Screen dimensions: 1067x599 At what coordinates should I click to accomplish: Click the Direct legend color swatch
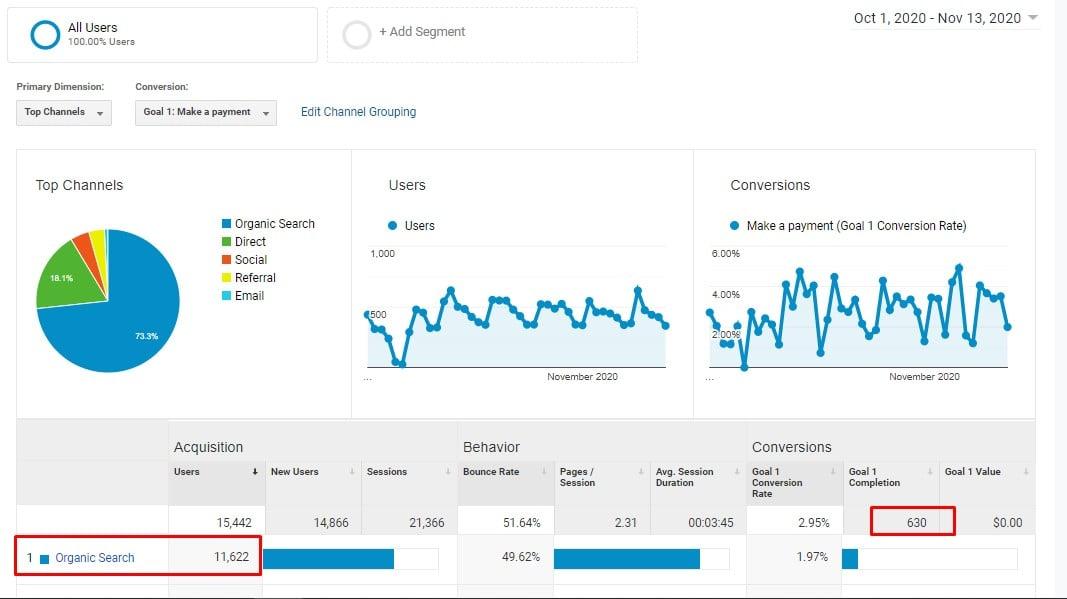coord(227,242)
